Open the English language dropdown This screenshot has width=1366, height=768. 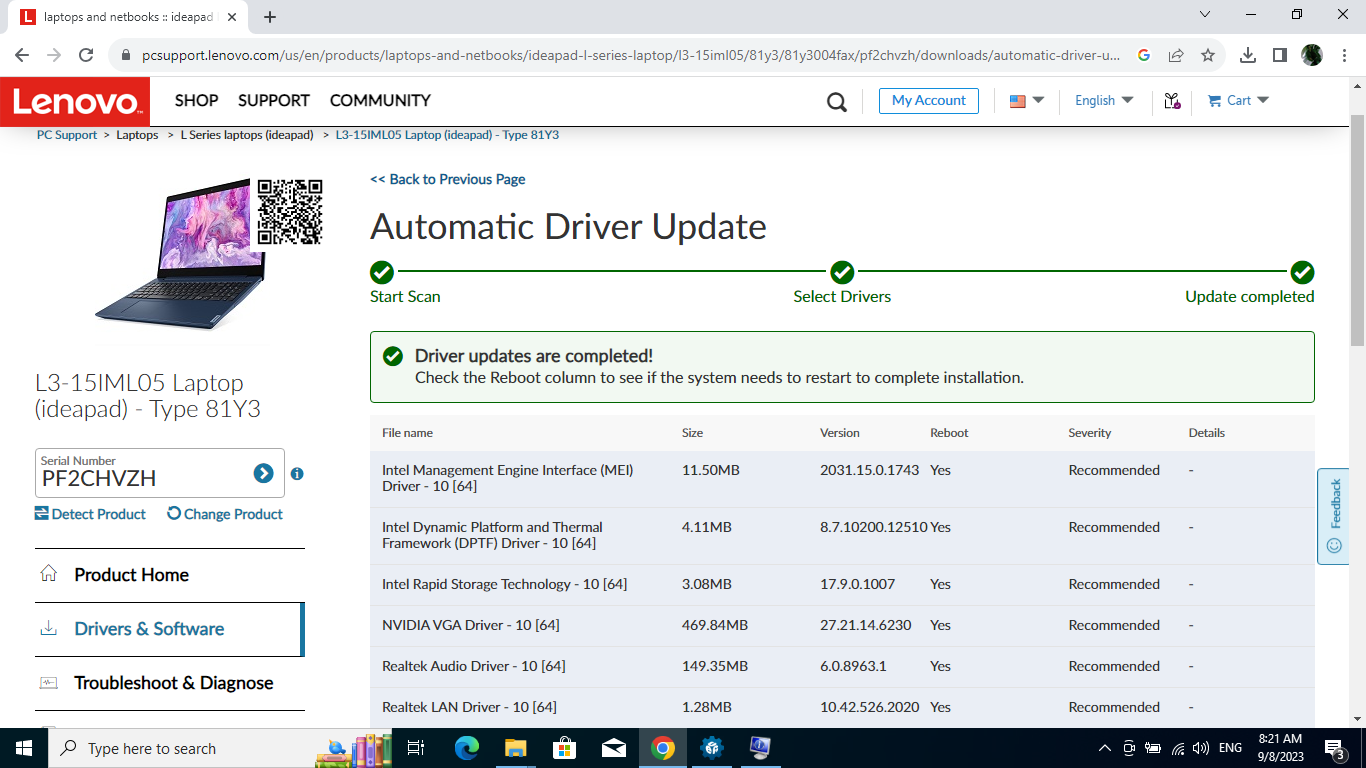pos(1104,100)
